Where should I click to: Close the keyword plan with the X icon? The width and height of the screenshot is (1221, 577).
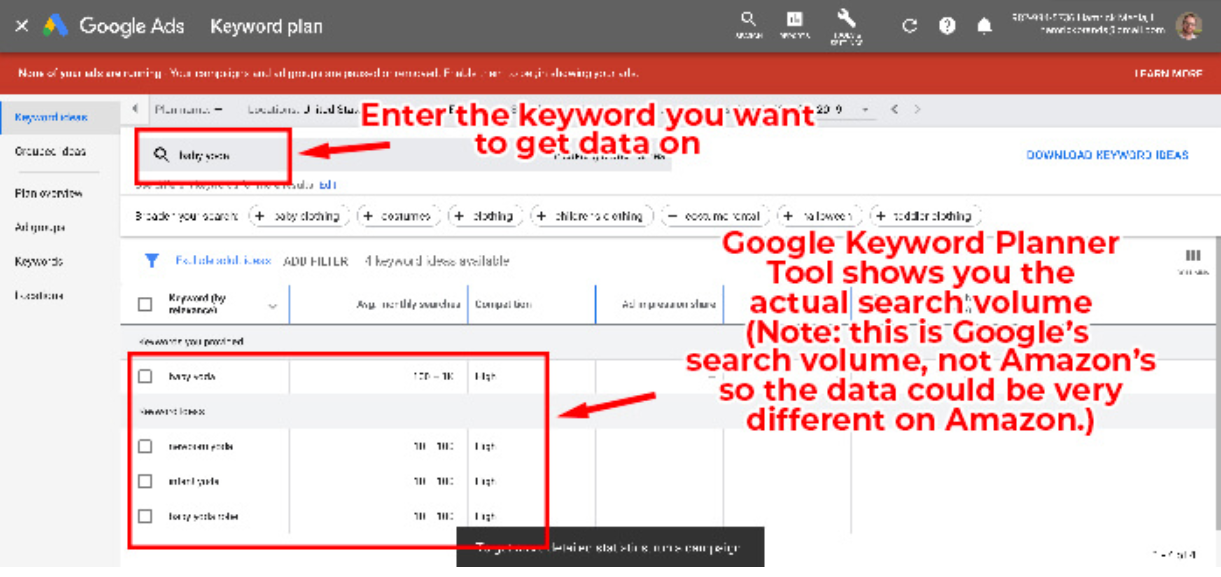coord(21,26)
